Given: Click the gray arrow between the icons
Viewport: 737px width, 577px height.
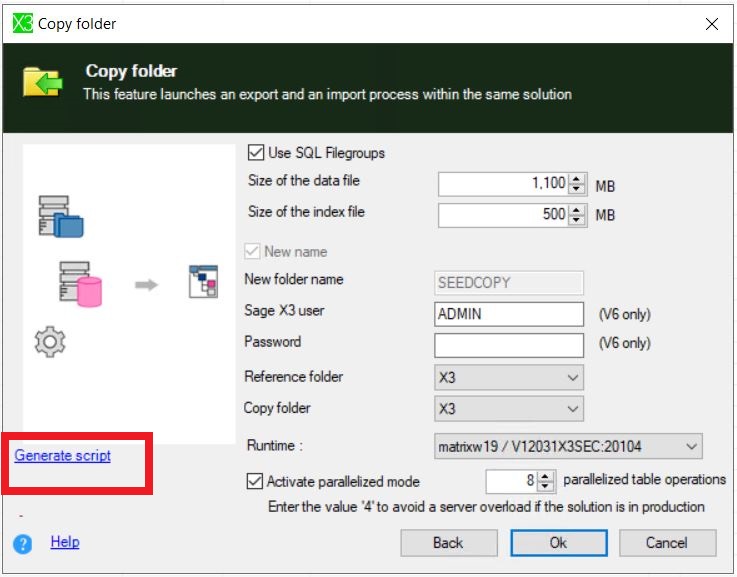Looking at the screenshot, I should tap(146, 284).
